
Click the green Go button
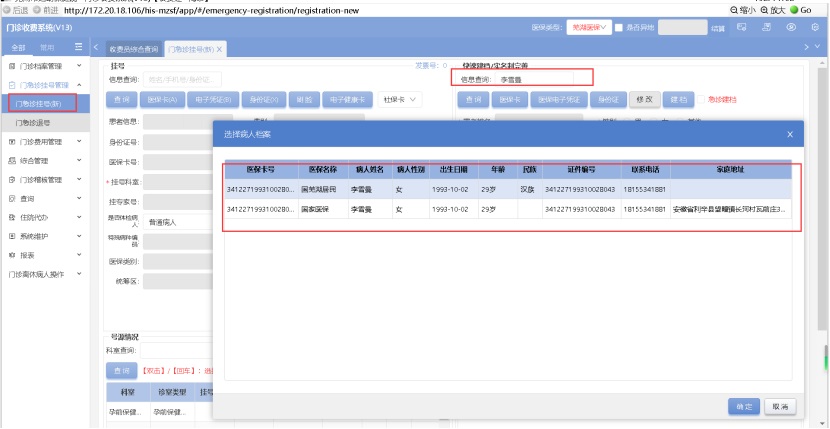pos(800,10)
